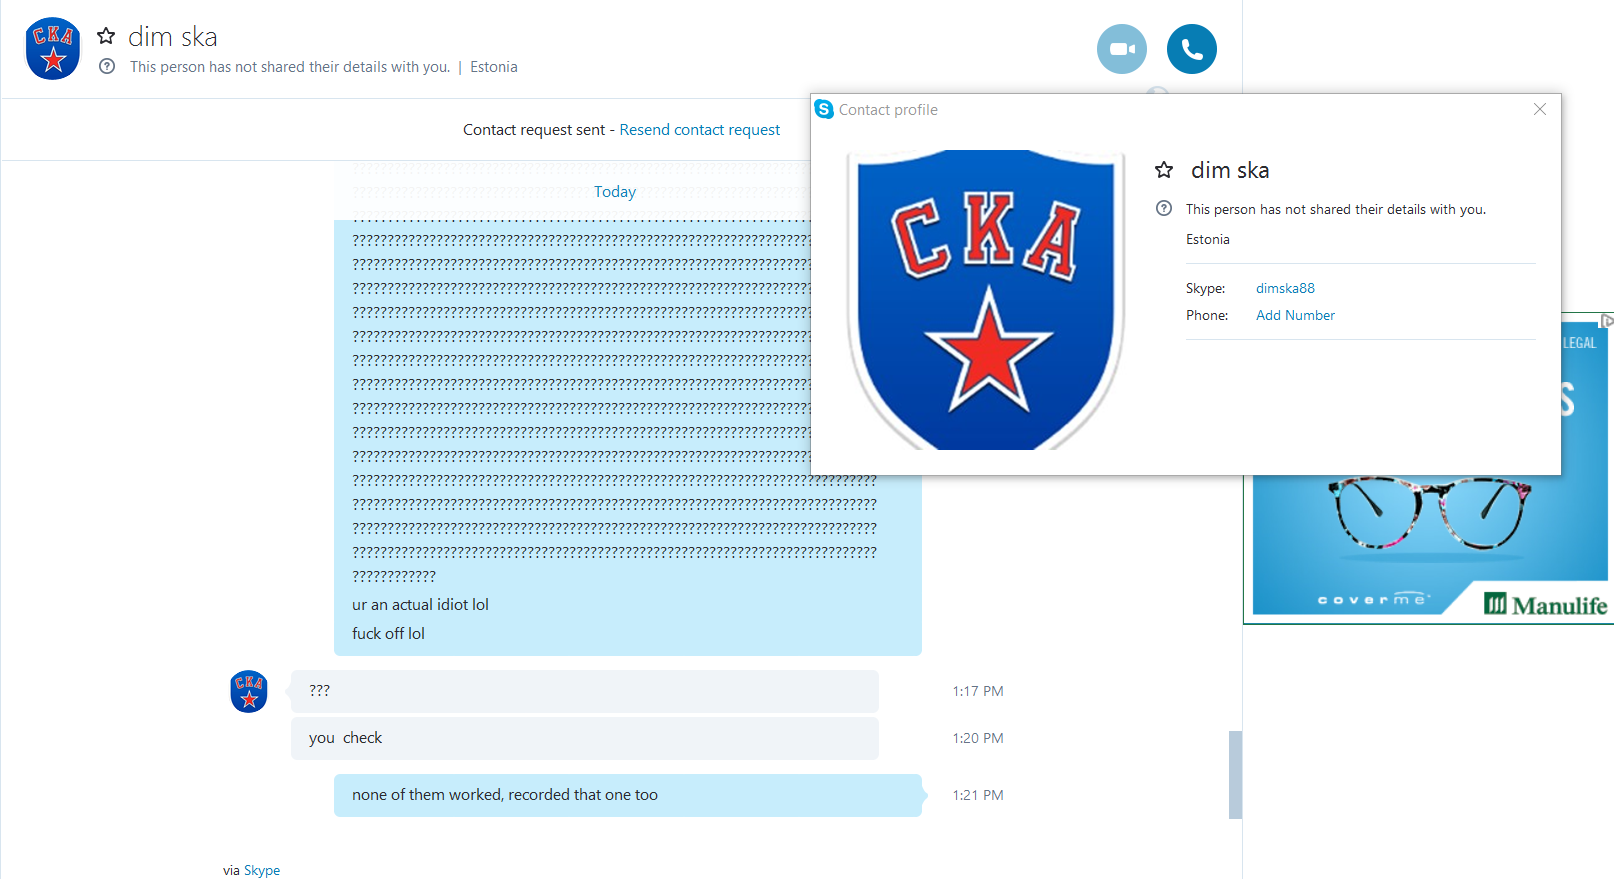The width and height of the screenshot is (1614, 879).
Task: Click the ad choices icon on the advertisement
Action: [x=1606, y=321]
